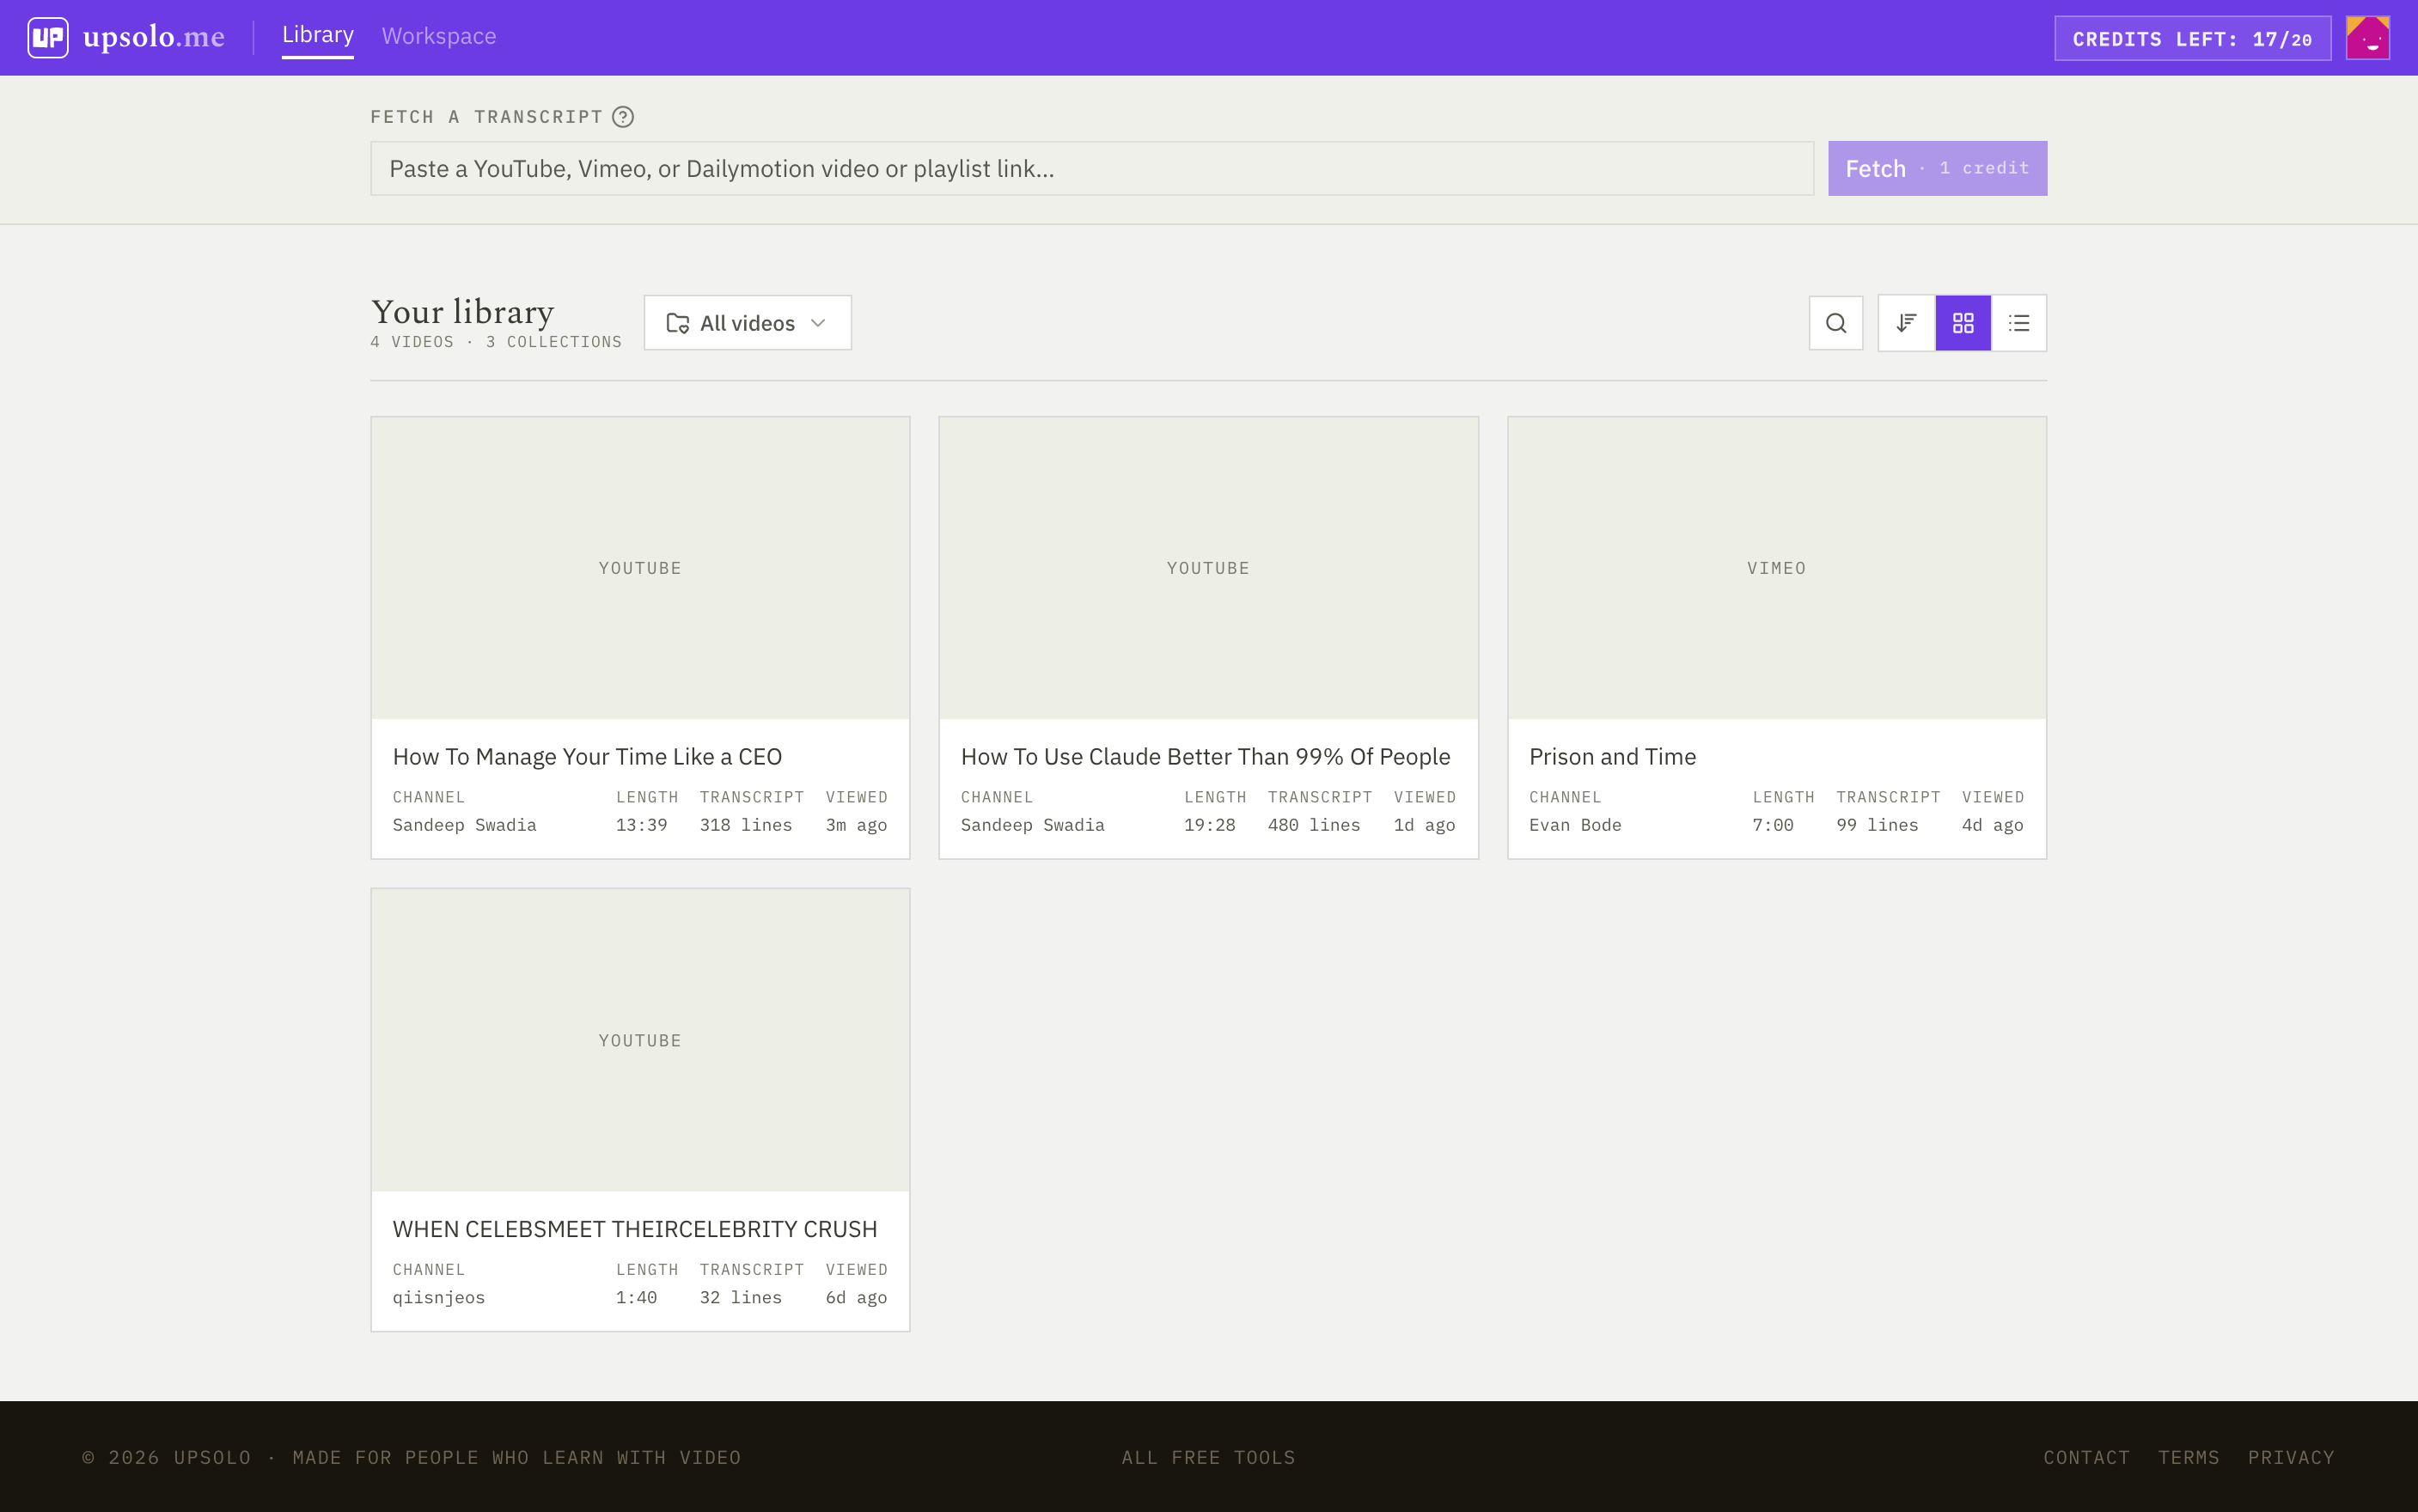2418x1512 pixels.
Task: Click the 'FETCH A TRANSCRIPT' label
Action: point(487,117)
